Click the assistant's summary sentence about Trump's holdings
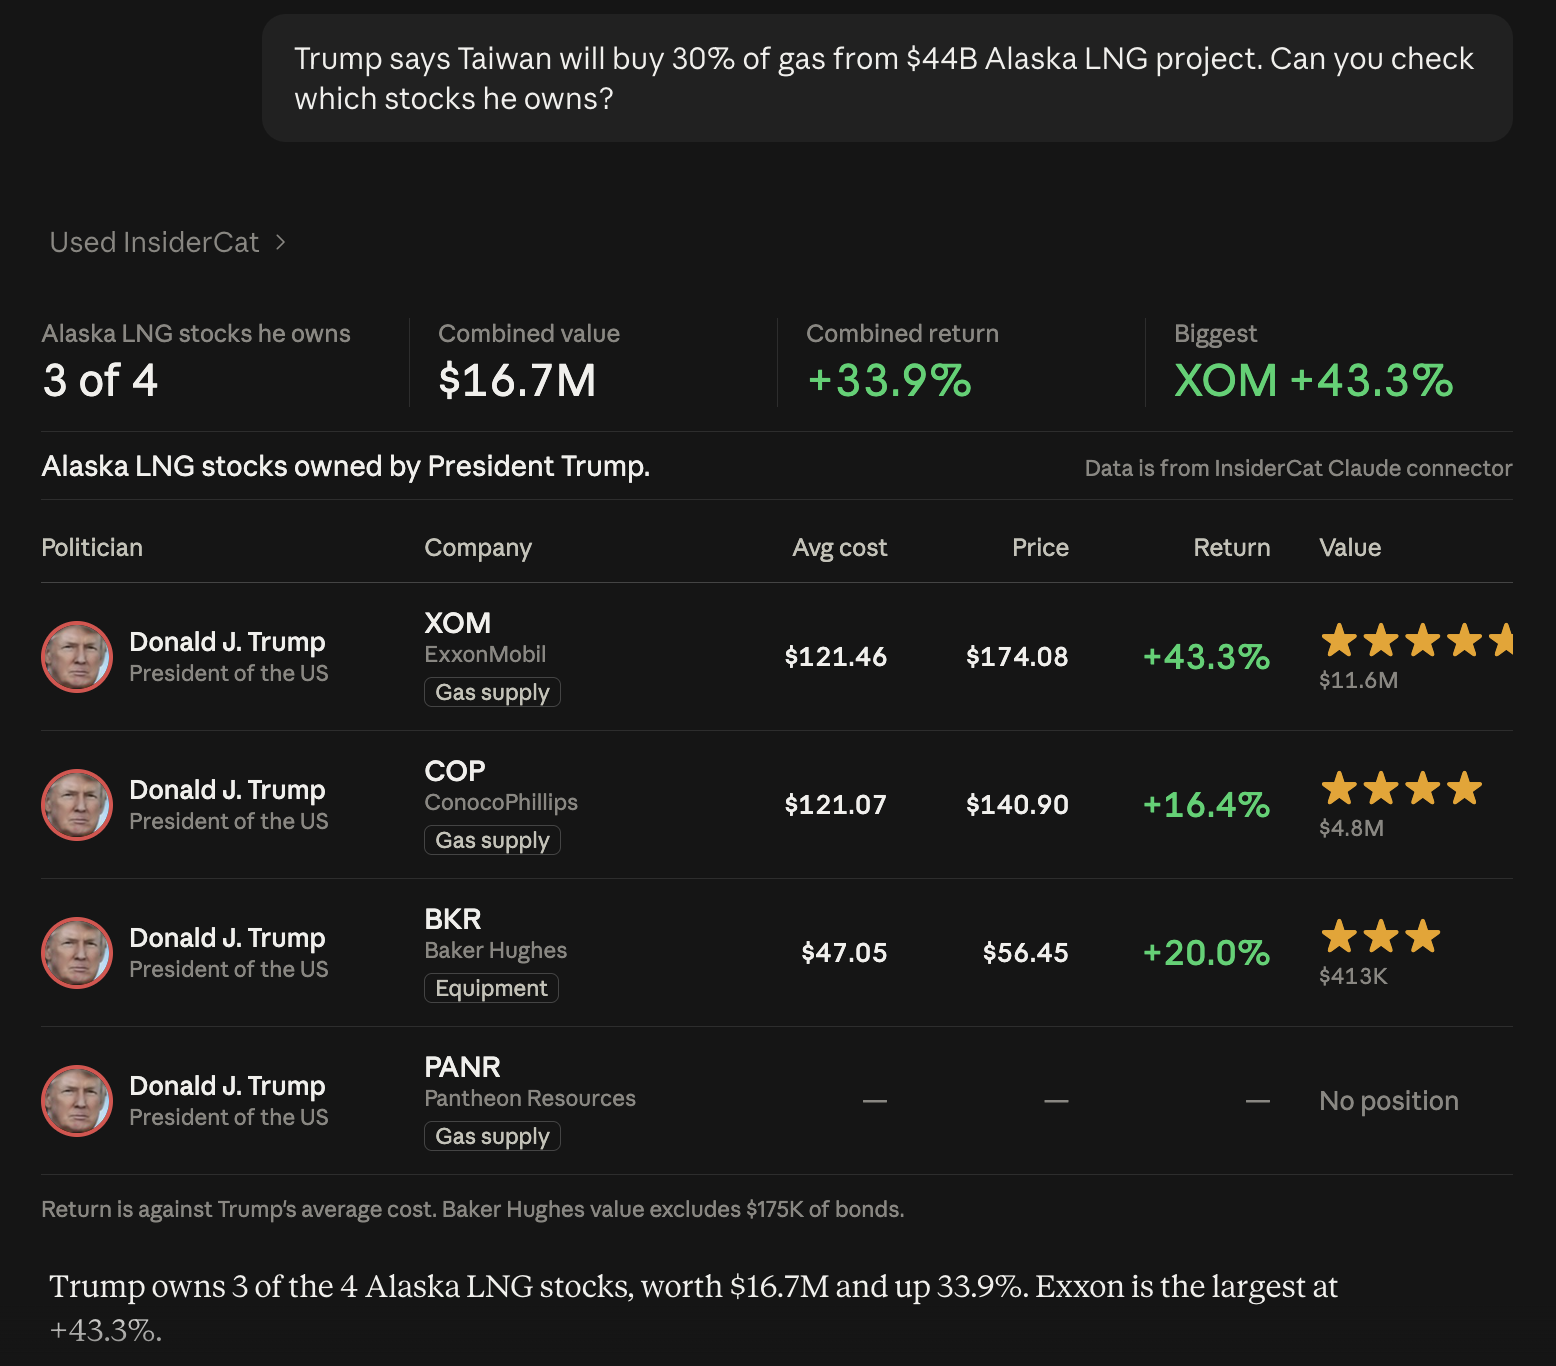This screenshot has height=1366, width=1556. click(694, 1307)
